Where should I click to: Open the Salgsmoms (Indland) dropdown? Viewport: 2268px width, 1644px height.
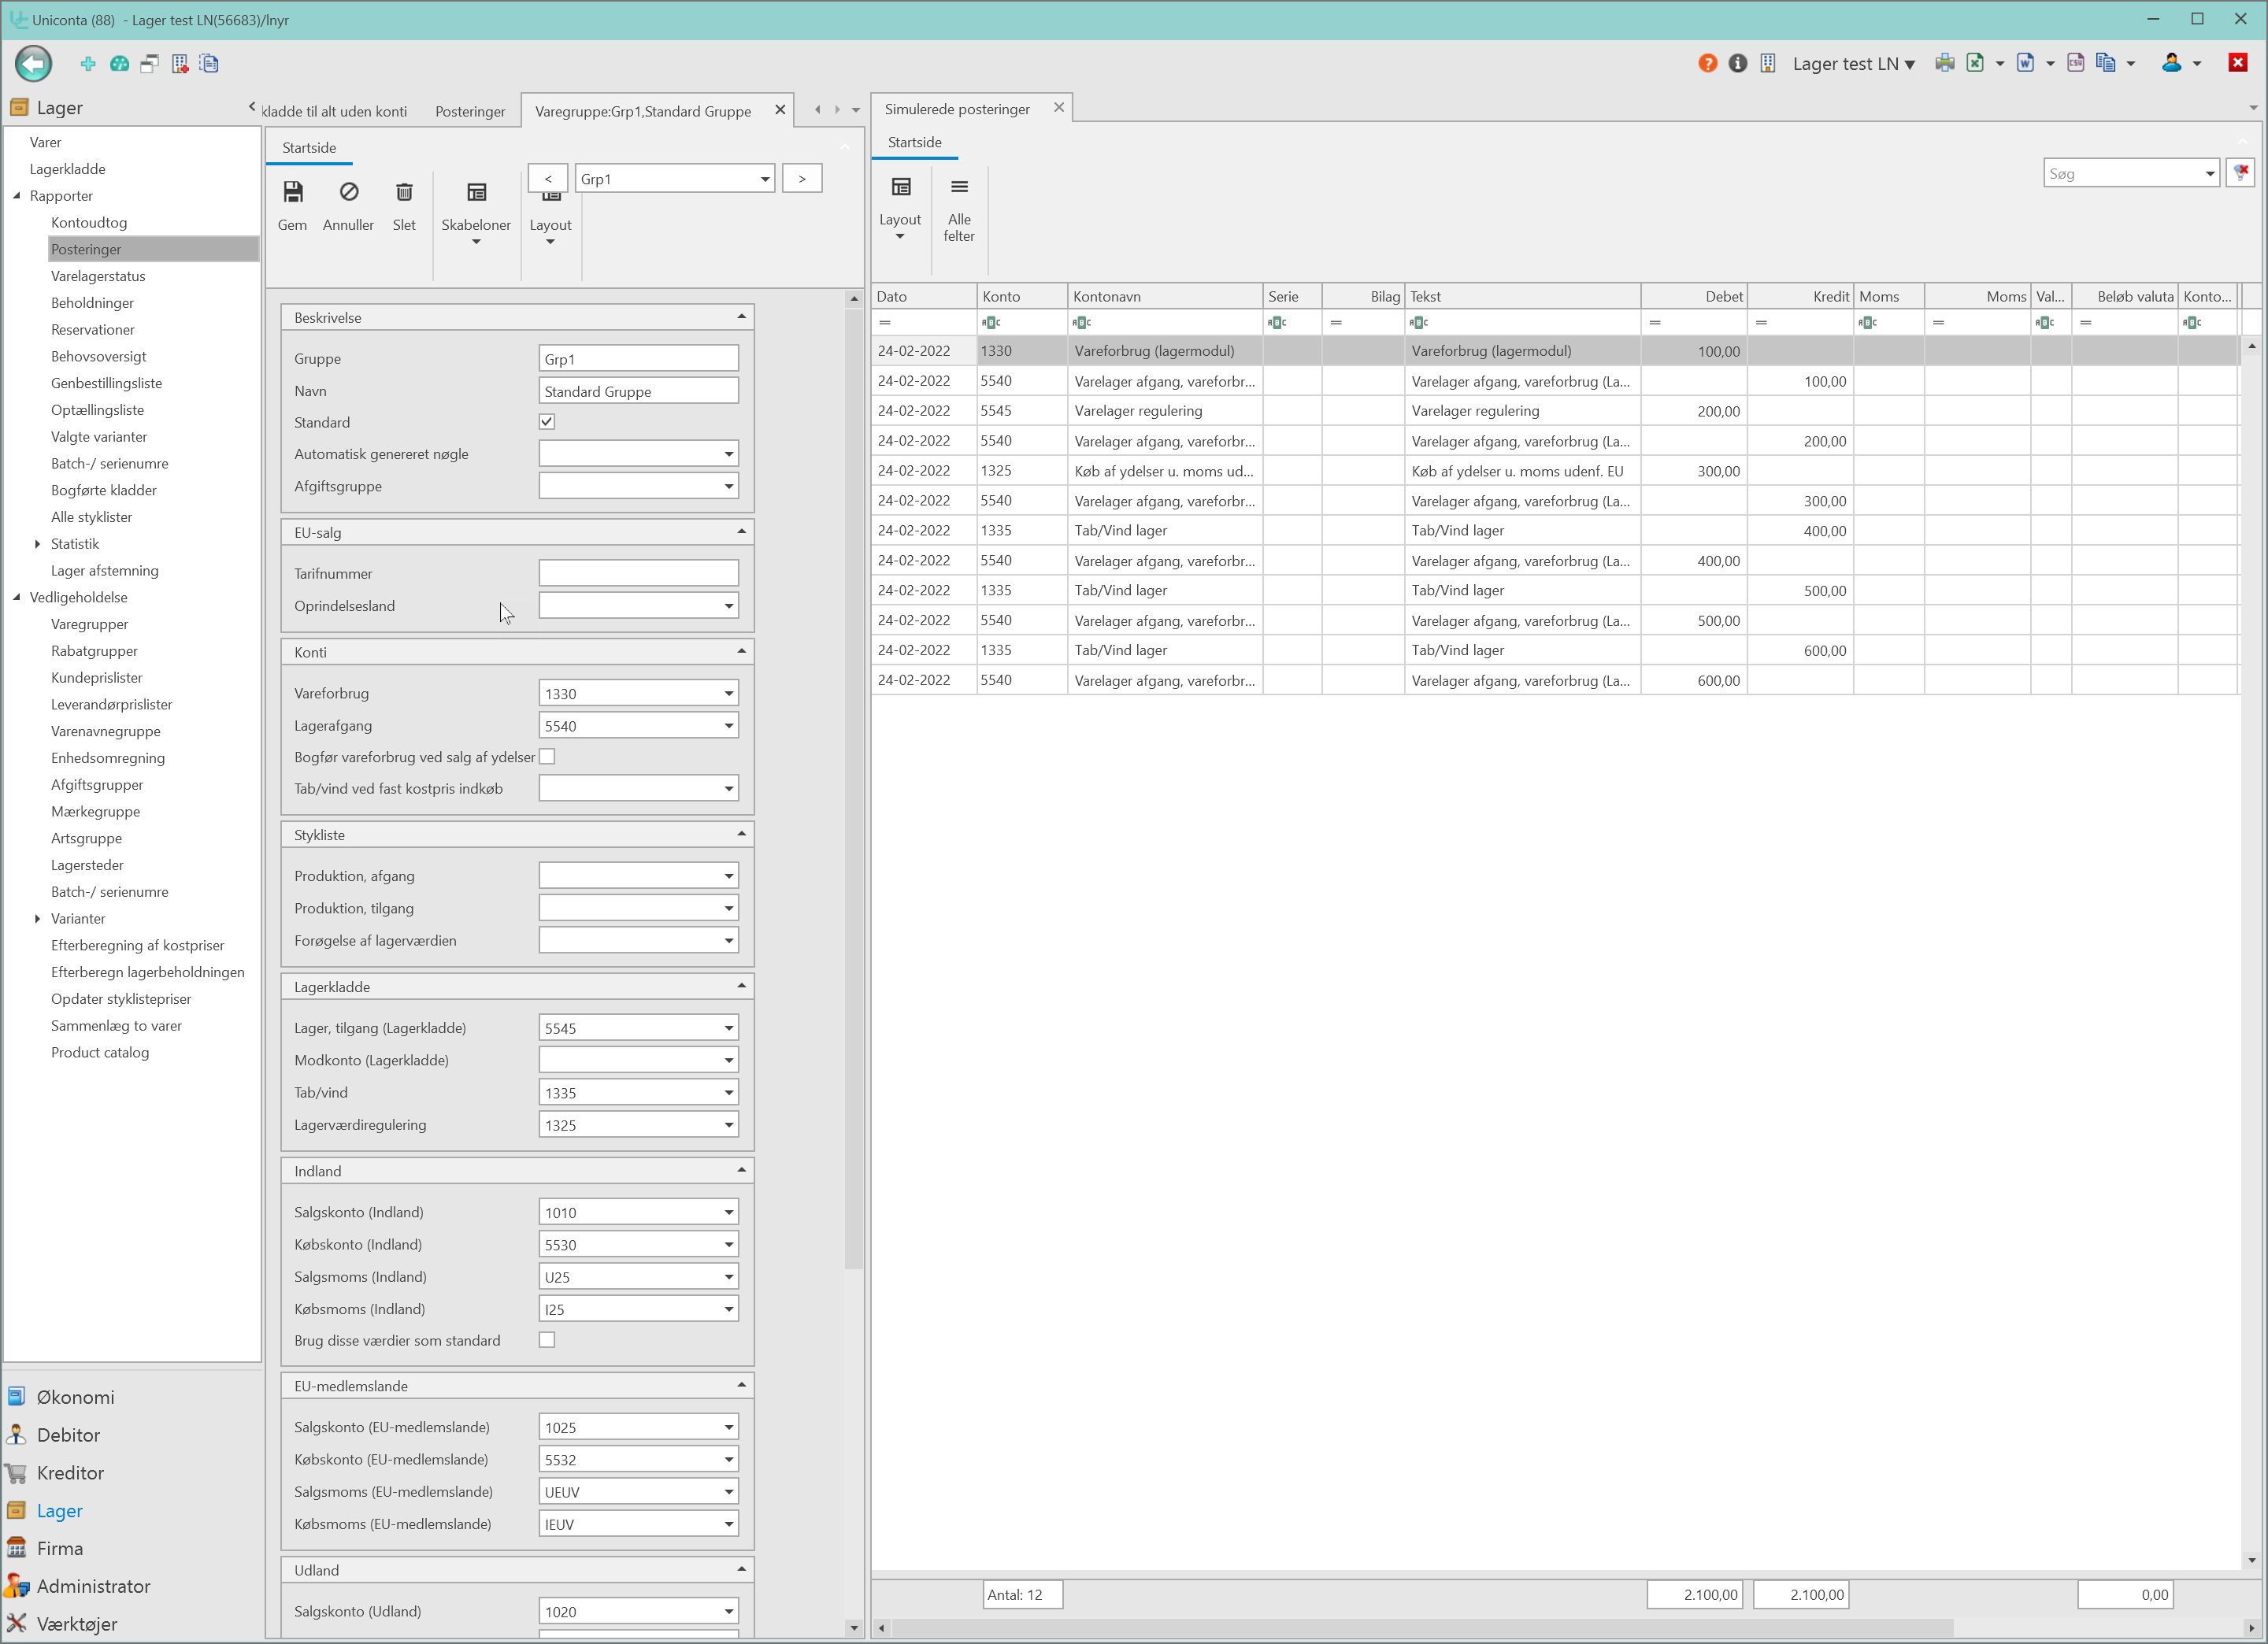pyautogui.click(x=729, y=1277)
